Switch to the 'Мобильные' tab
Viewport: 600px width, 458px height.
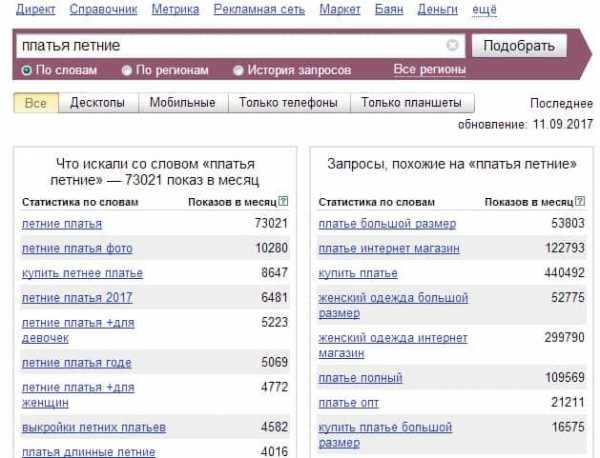click(182, 103)
